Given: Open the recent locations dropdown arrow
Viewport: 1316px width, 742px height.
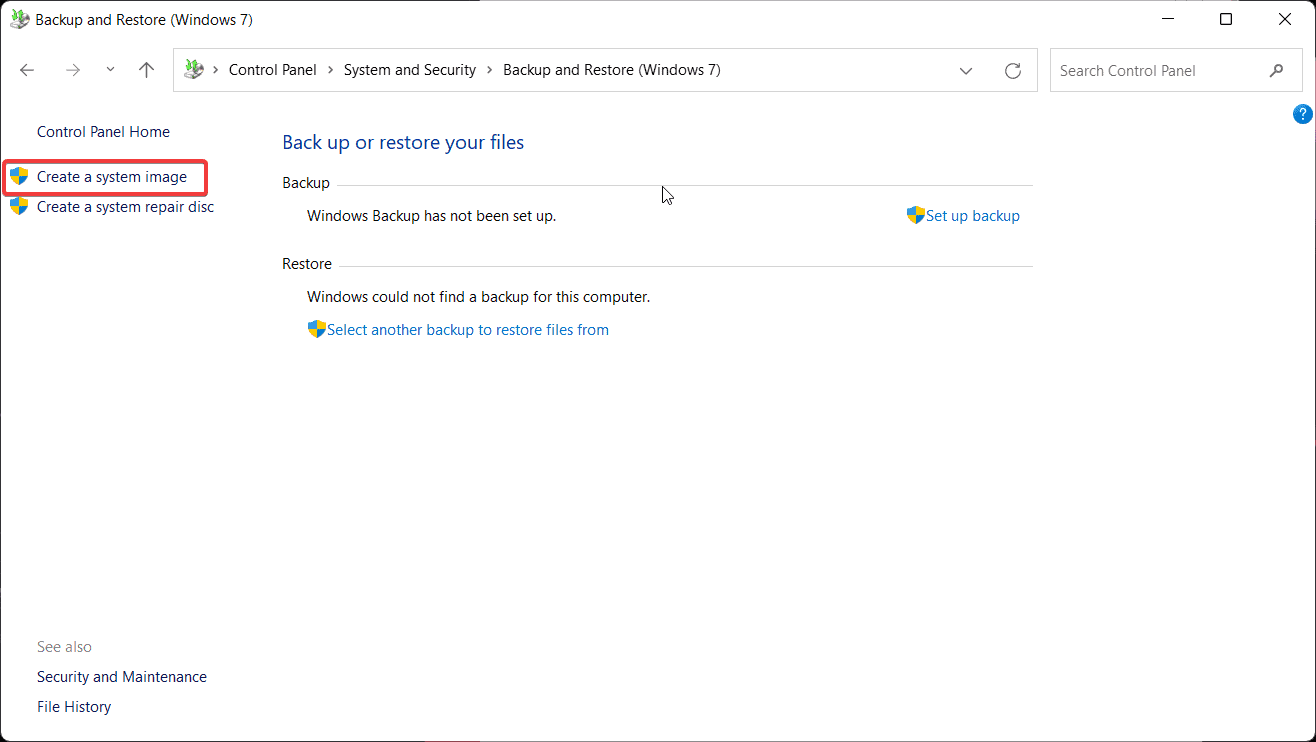Looking at the screenshot, I should click(110, 70).
